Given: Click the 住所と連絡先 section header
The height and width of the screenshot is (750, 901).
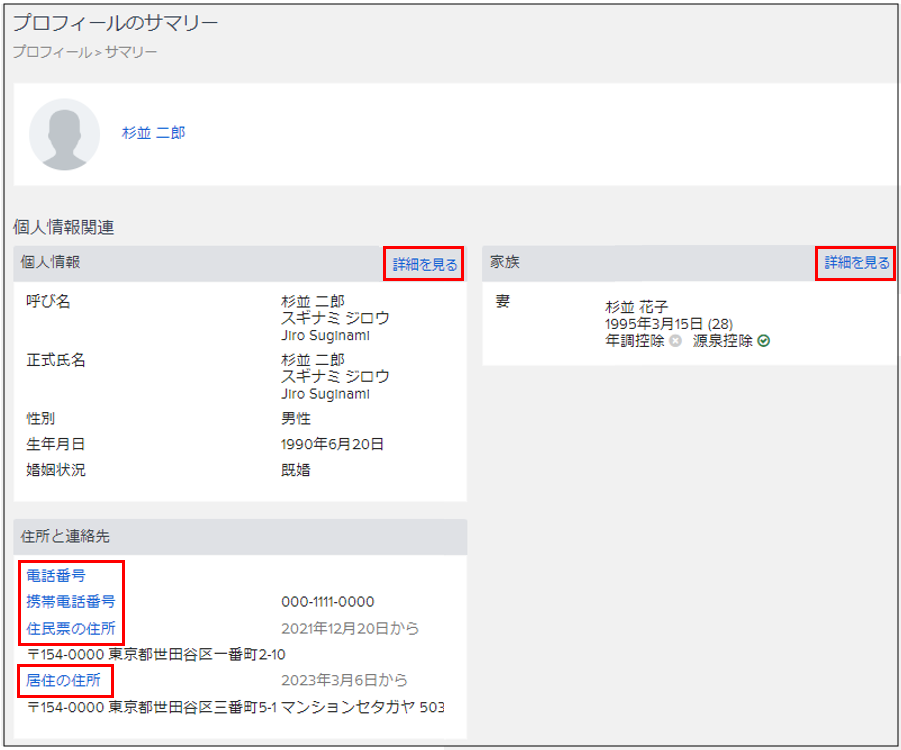Looking at the screenshot, I should pyautogui.click(x=65, y=537).
